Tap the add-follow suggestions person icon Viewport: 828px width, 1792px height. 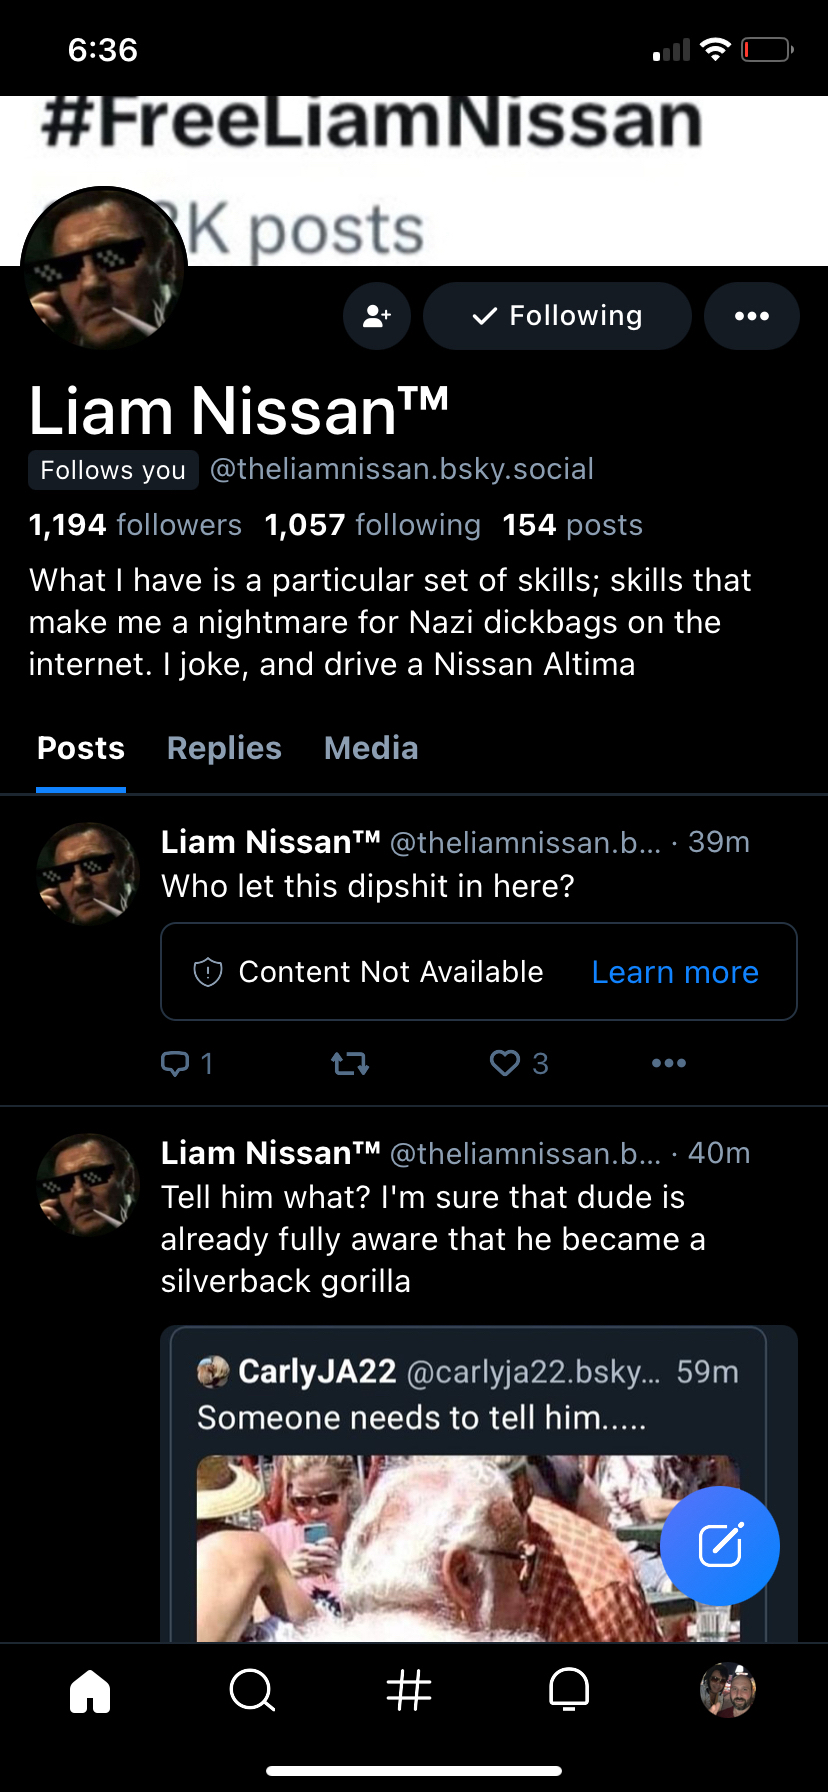(x=377, y=316)
